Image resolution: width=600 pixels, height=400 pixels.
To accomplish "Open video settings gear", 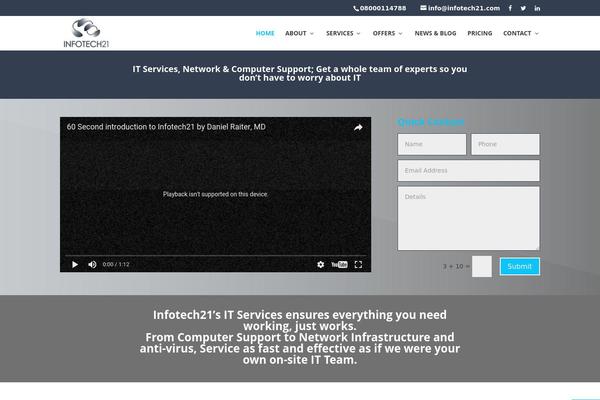I will 321,264.
